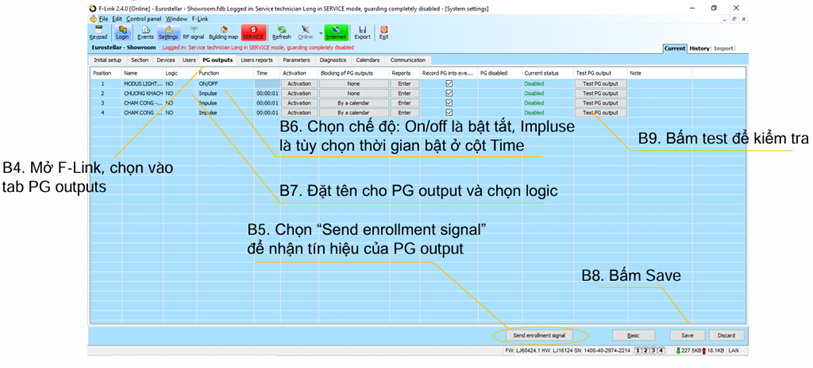Switch to the Communication tab
The width and height of the screenshot is (813, 368).
pos(408,60)
